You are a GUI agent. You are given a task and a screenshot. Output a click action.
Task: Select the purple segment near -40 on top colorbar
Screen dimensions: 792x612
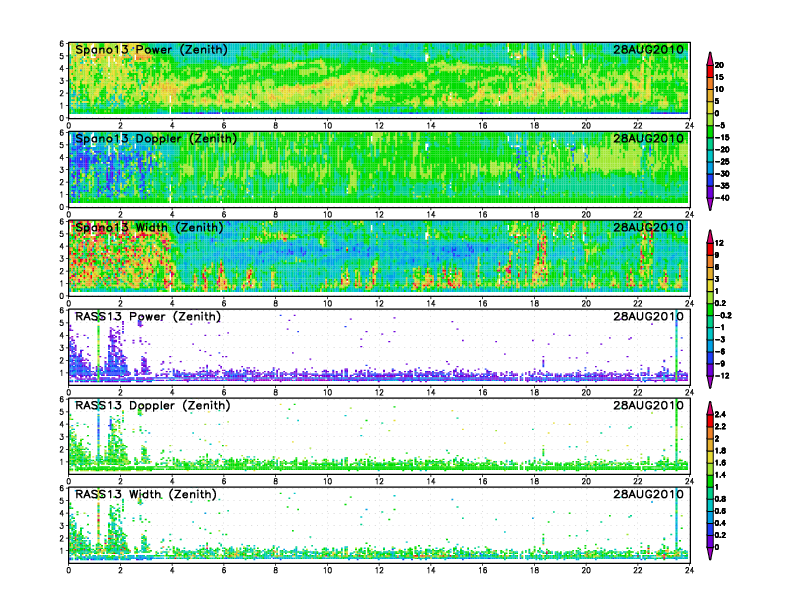click(x=710, y=192)
